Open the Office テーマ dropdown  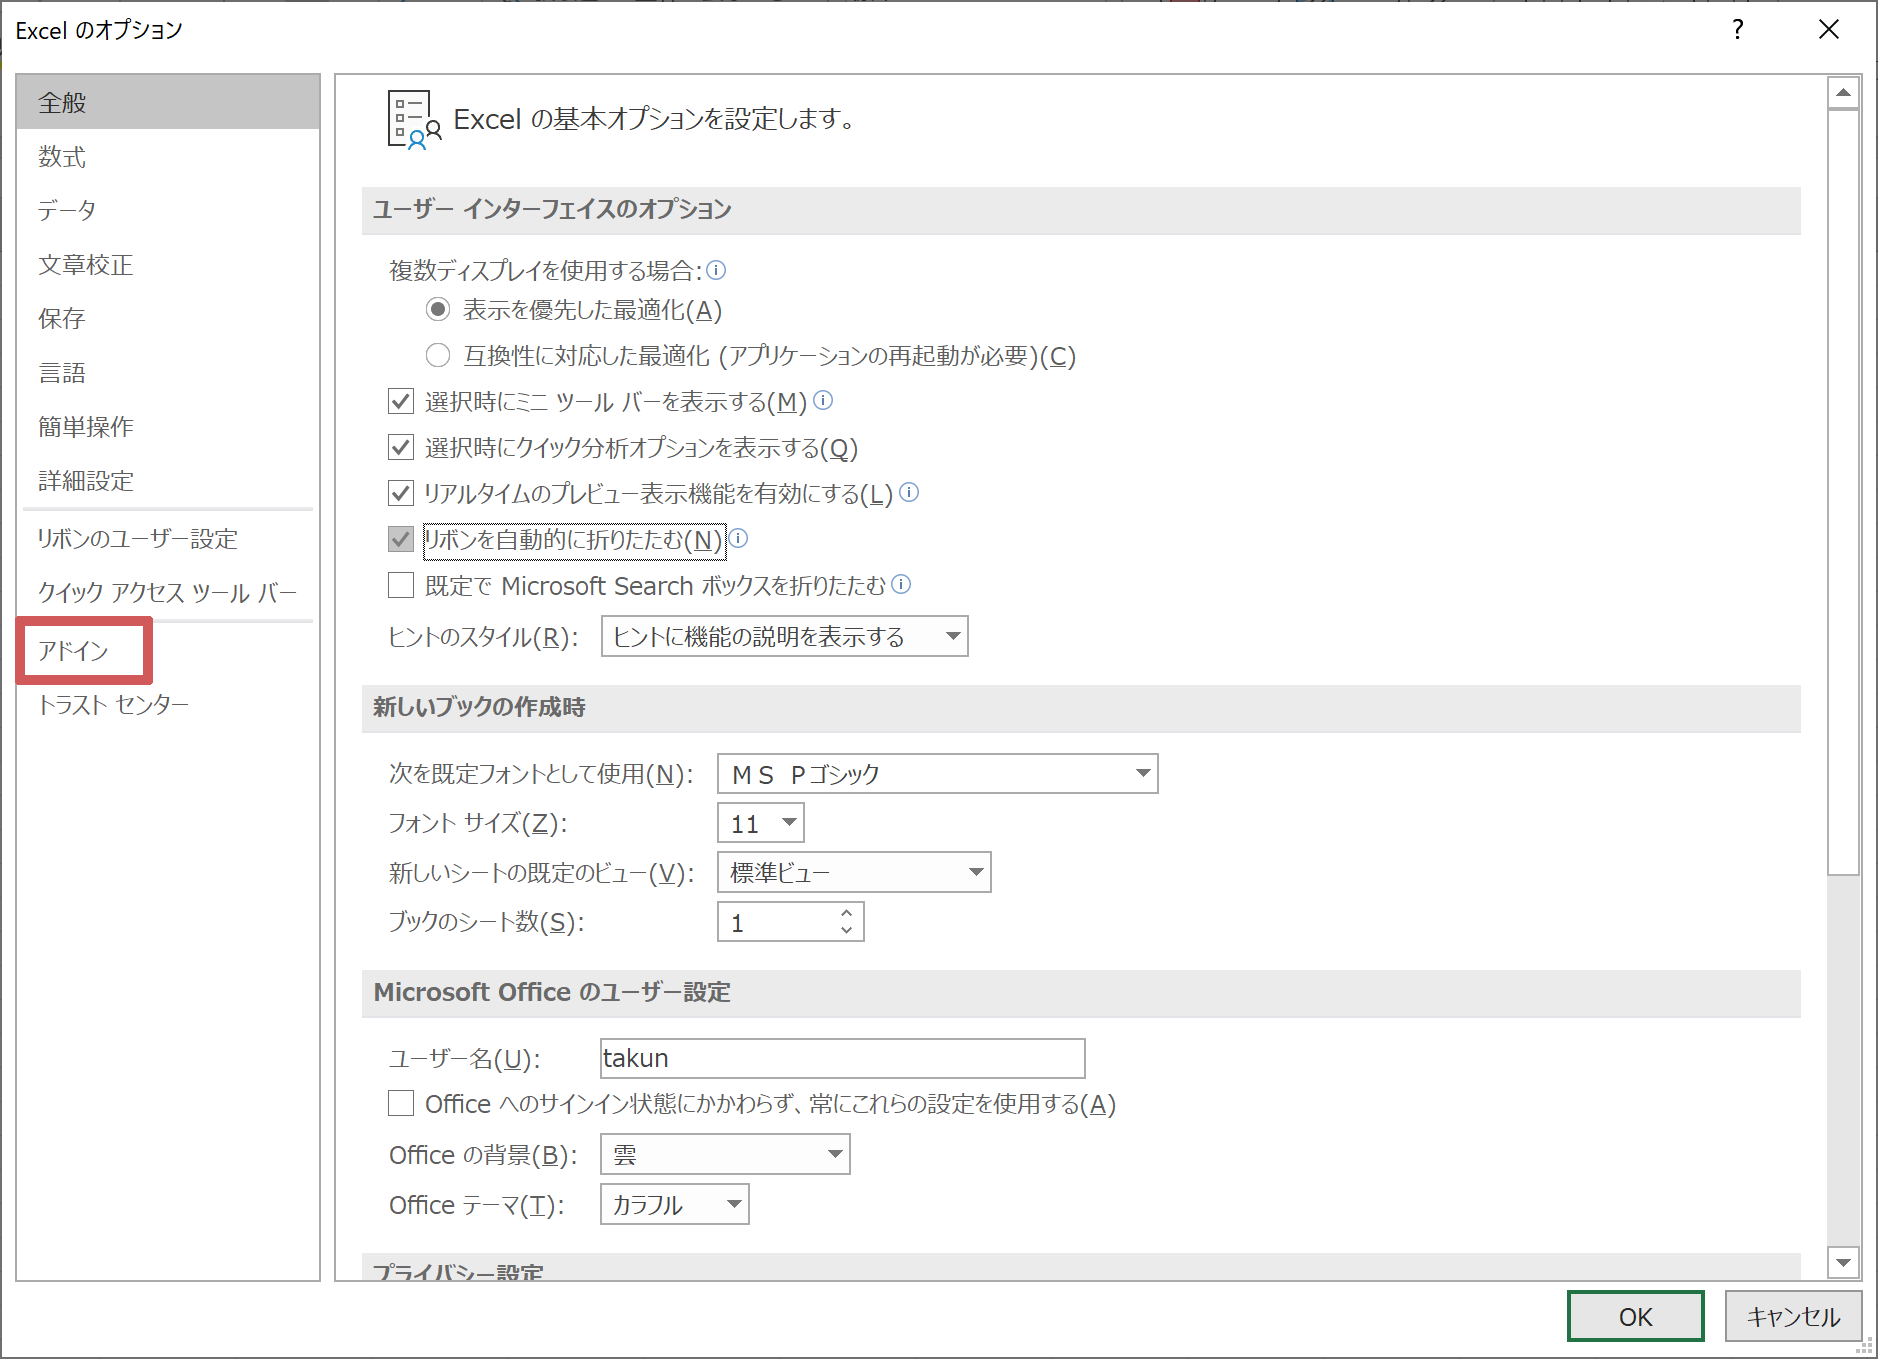tap(674, 1204)
